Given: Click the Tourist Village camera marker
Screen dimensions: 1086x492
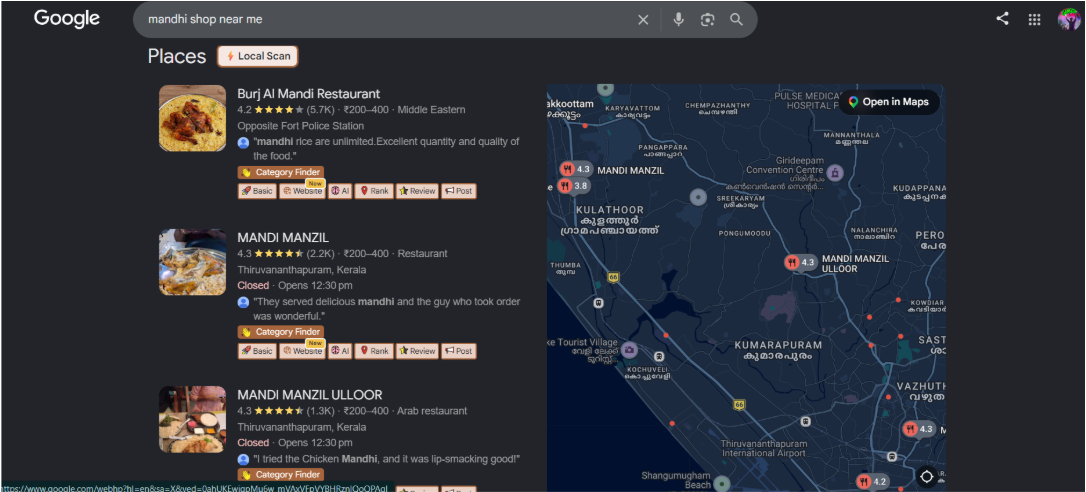Looking at the screenshot, I should 629,350.
